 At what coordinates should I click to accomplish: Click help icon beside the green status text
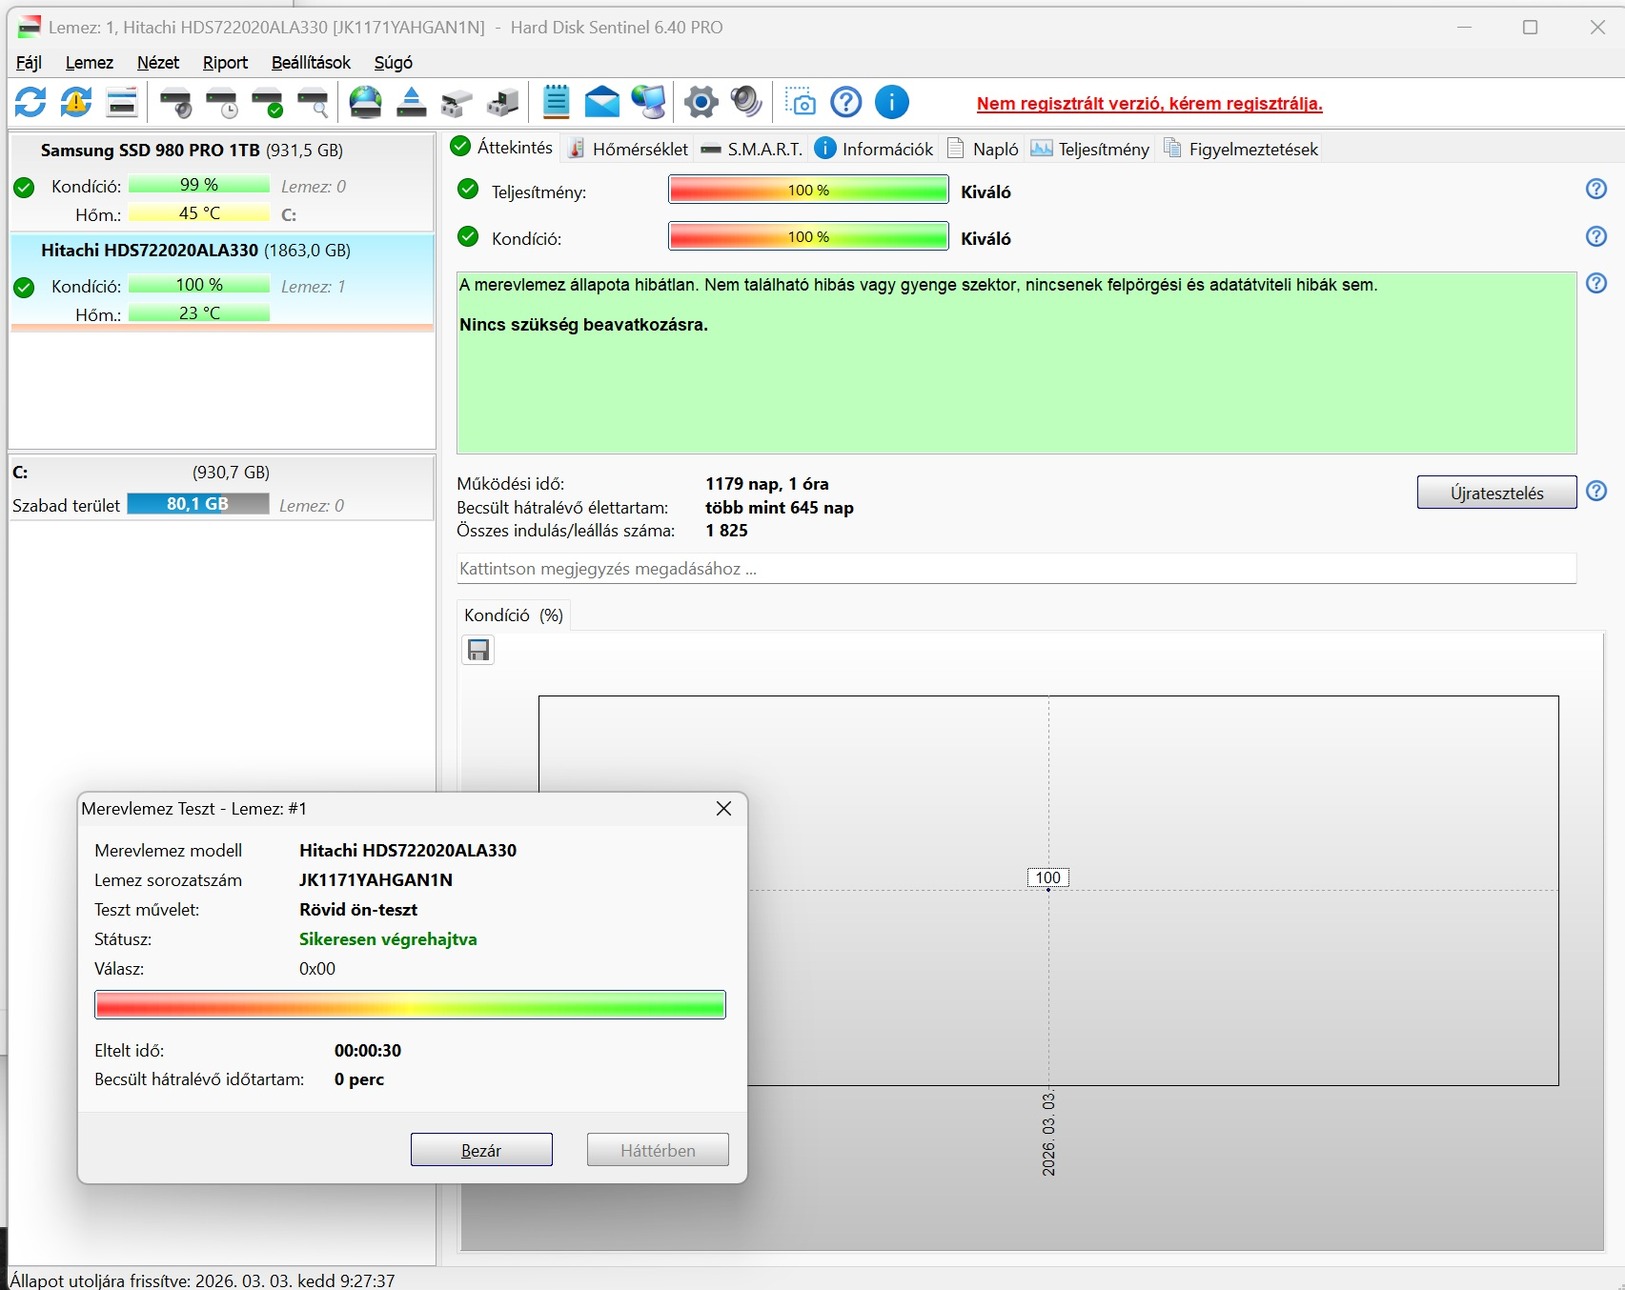pyautogui.click(x=1597, y=284)
